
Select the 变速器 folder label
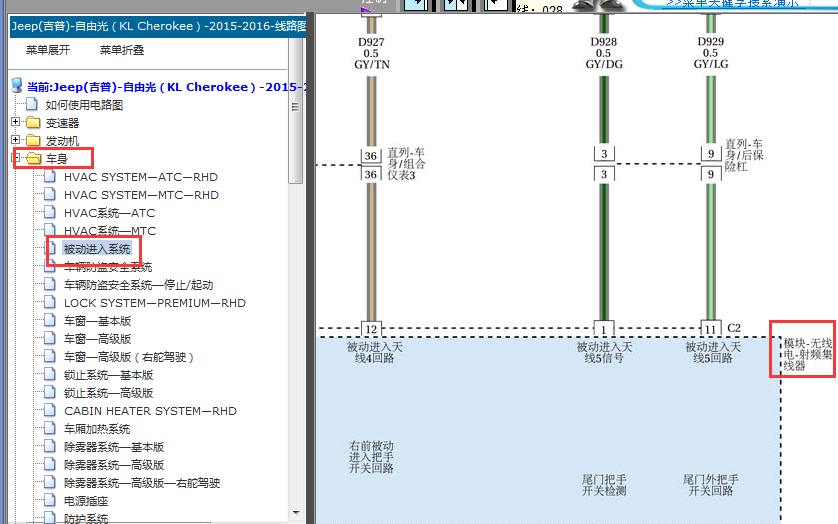click(x=62, y=123)
